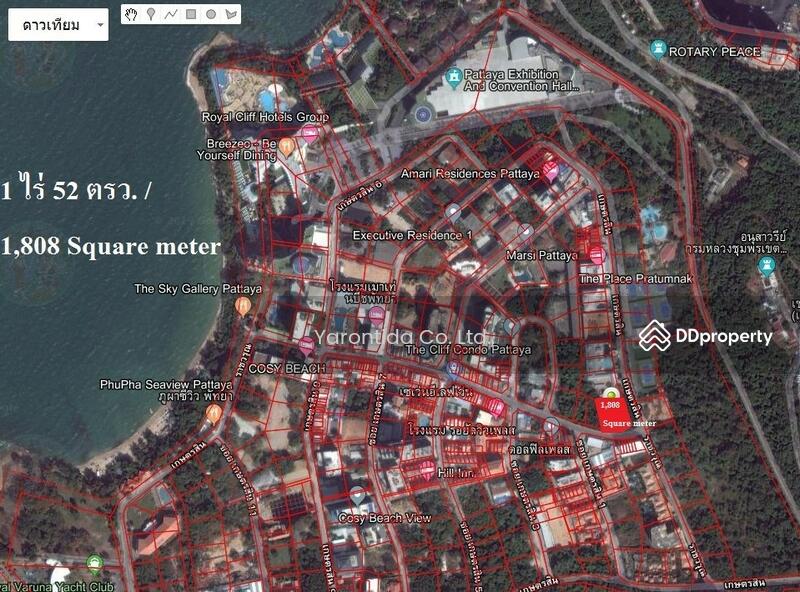800x592 pixels.
Task: Open the ดาวเทียม map type dropdown
Action: pos(58,24)
